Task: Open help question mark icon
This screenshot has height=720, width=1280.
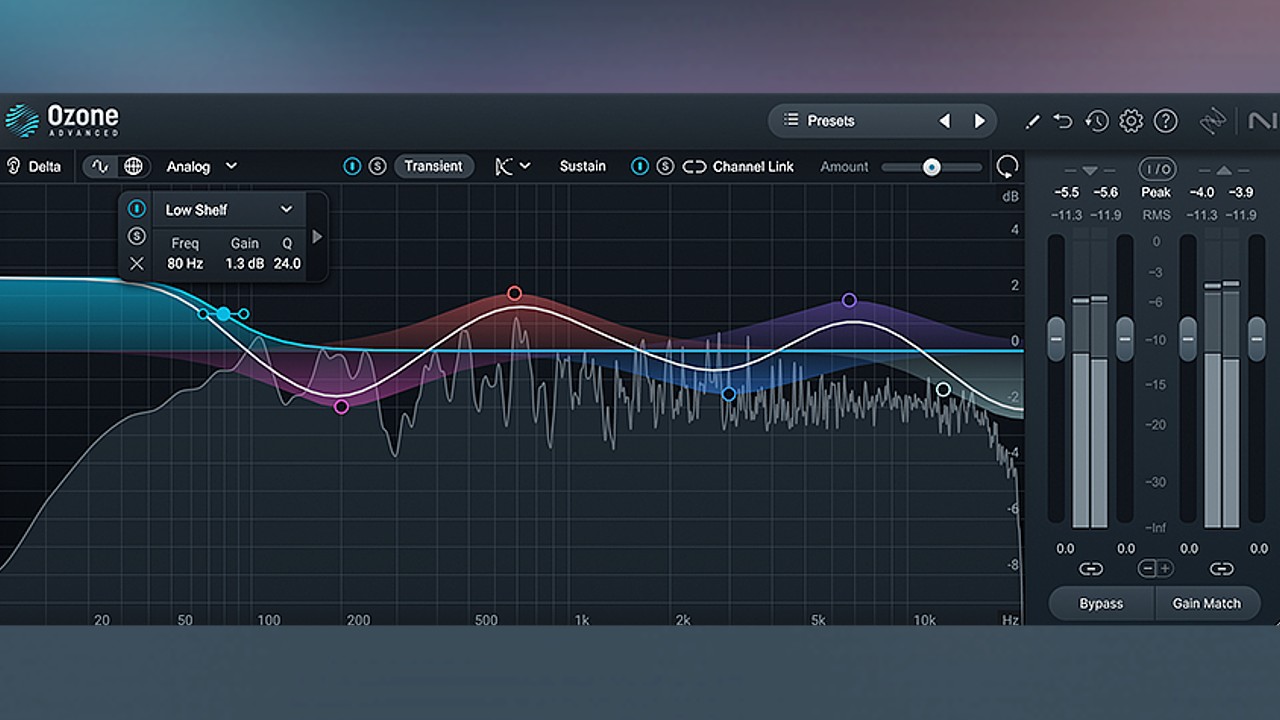Action: click(x=1165, y=121)
